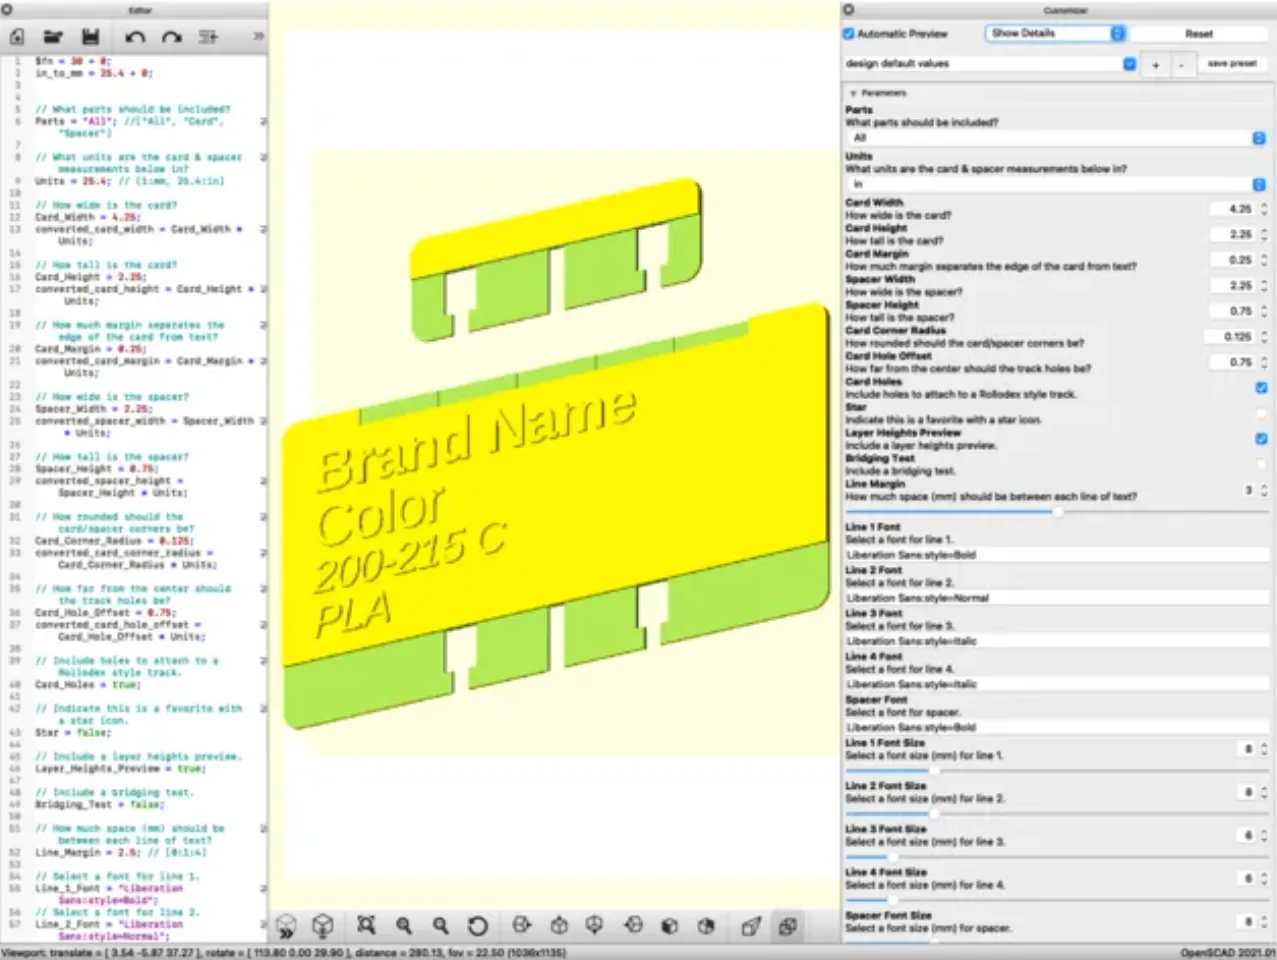The height and width of the screenshot is (960, 1277).
Task: Click the Line 4 Font text field
Action: [1056, 684]
